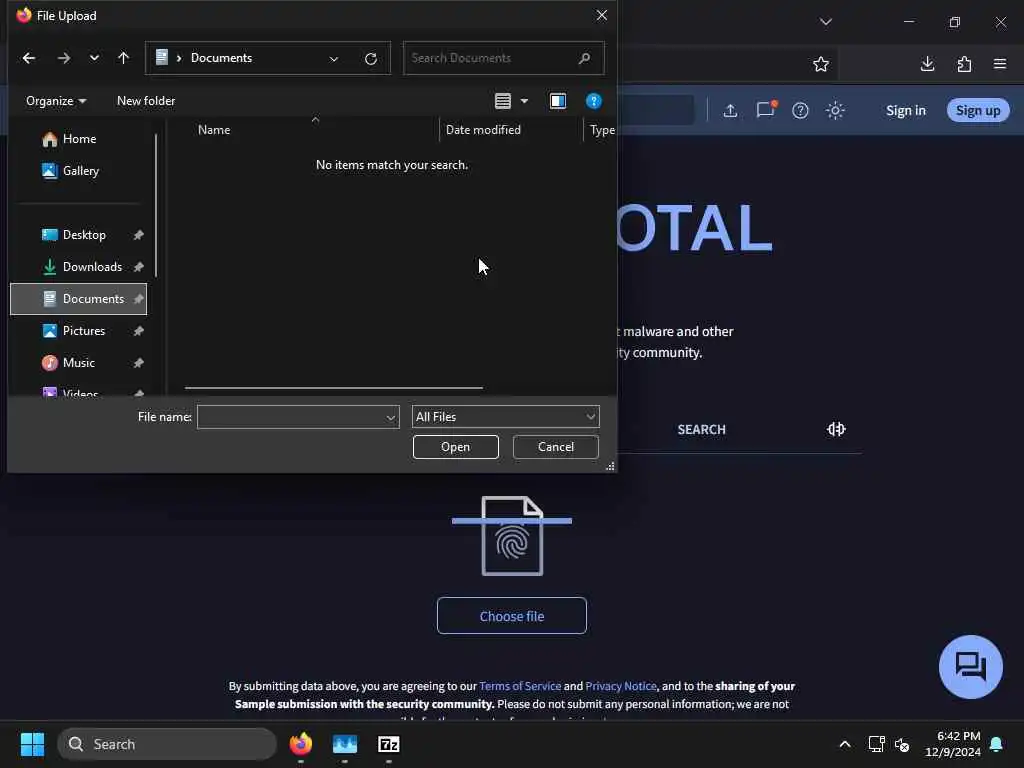Click the horizontal file list scrollbar

[334, 387]
